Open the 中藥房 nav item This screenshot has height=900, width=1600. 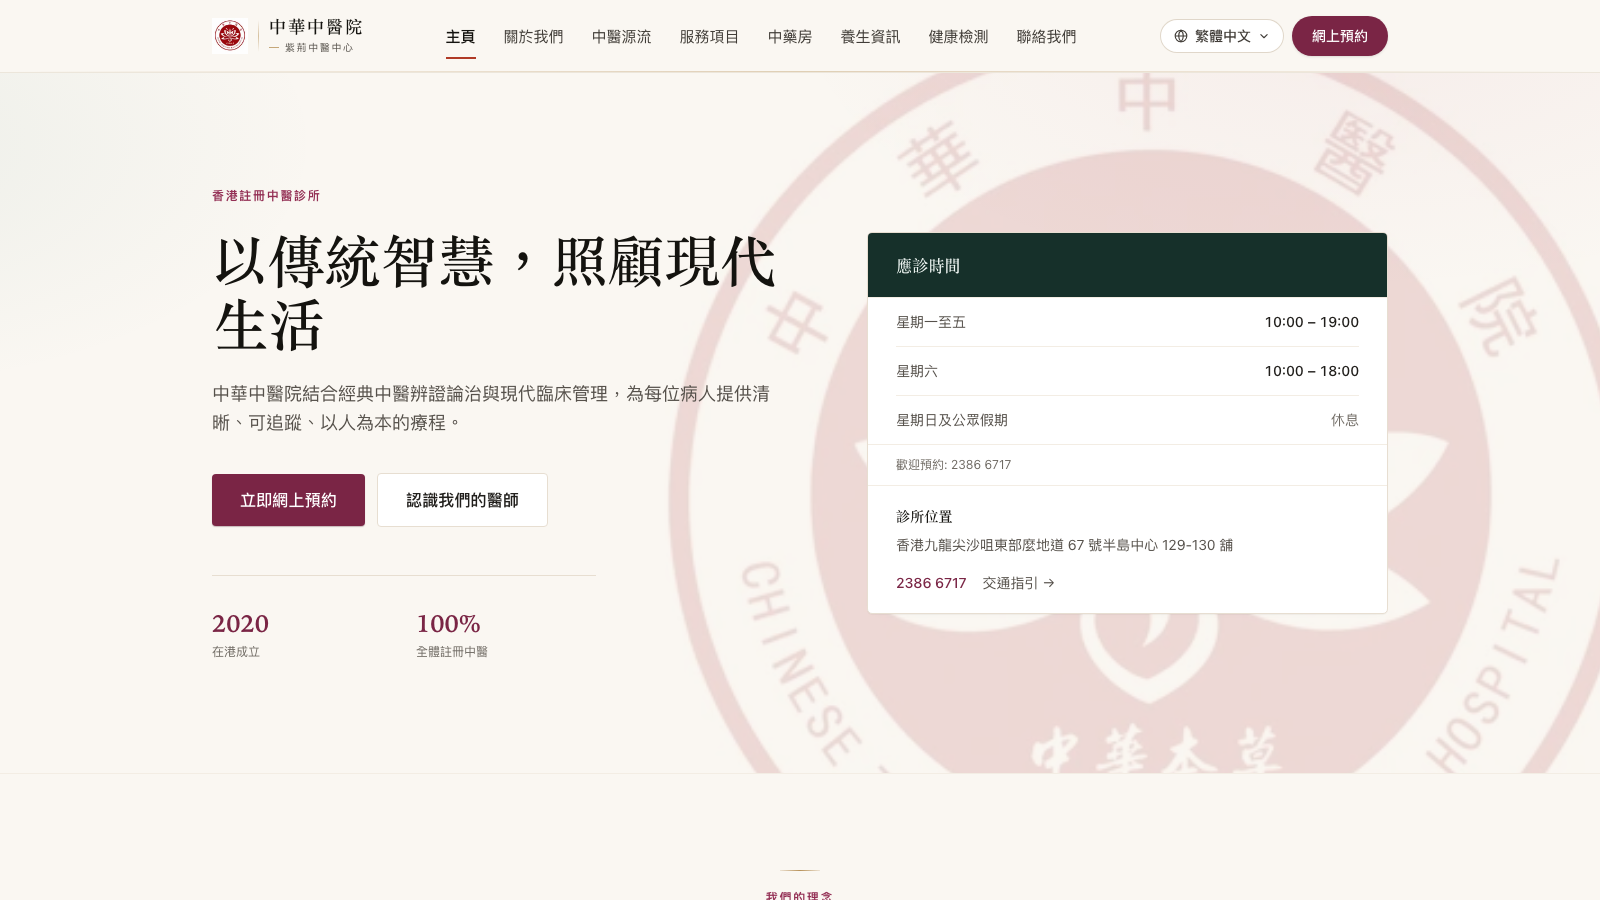pos(790,37)
